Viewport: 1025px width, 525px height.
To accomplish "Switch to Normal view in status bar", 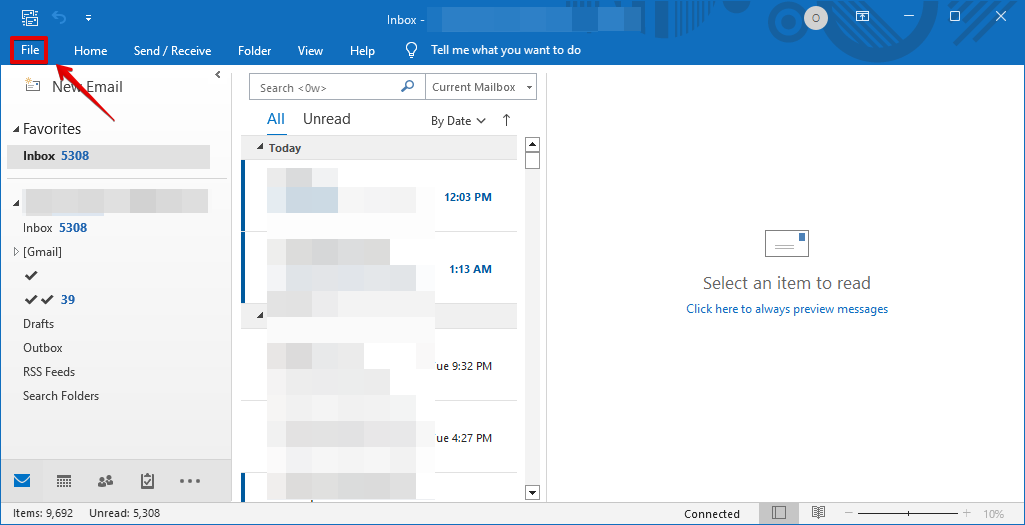I will (779, 513).
